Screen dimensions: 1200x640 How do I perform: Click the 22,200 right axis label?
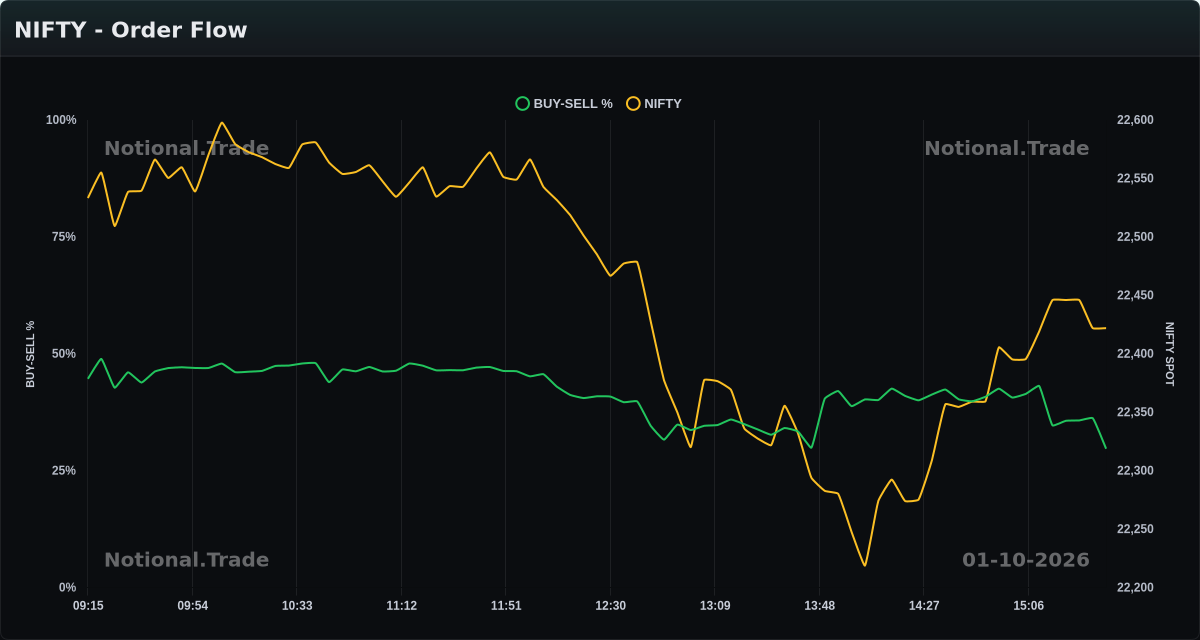pos(1135,588)
